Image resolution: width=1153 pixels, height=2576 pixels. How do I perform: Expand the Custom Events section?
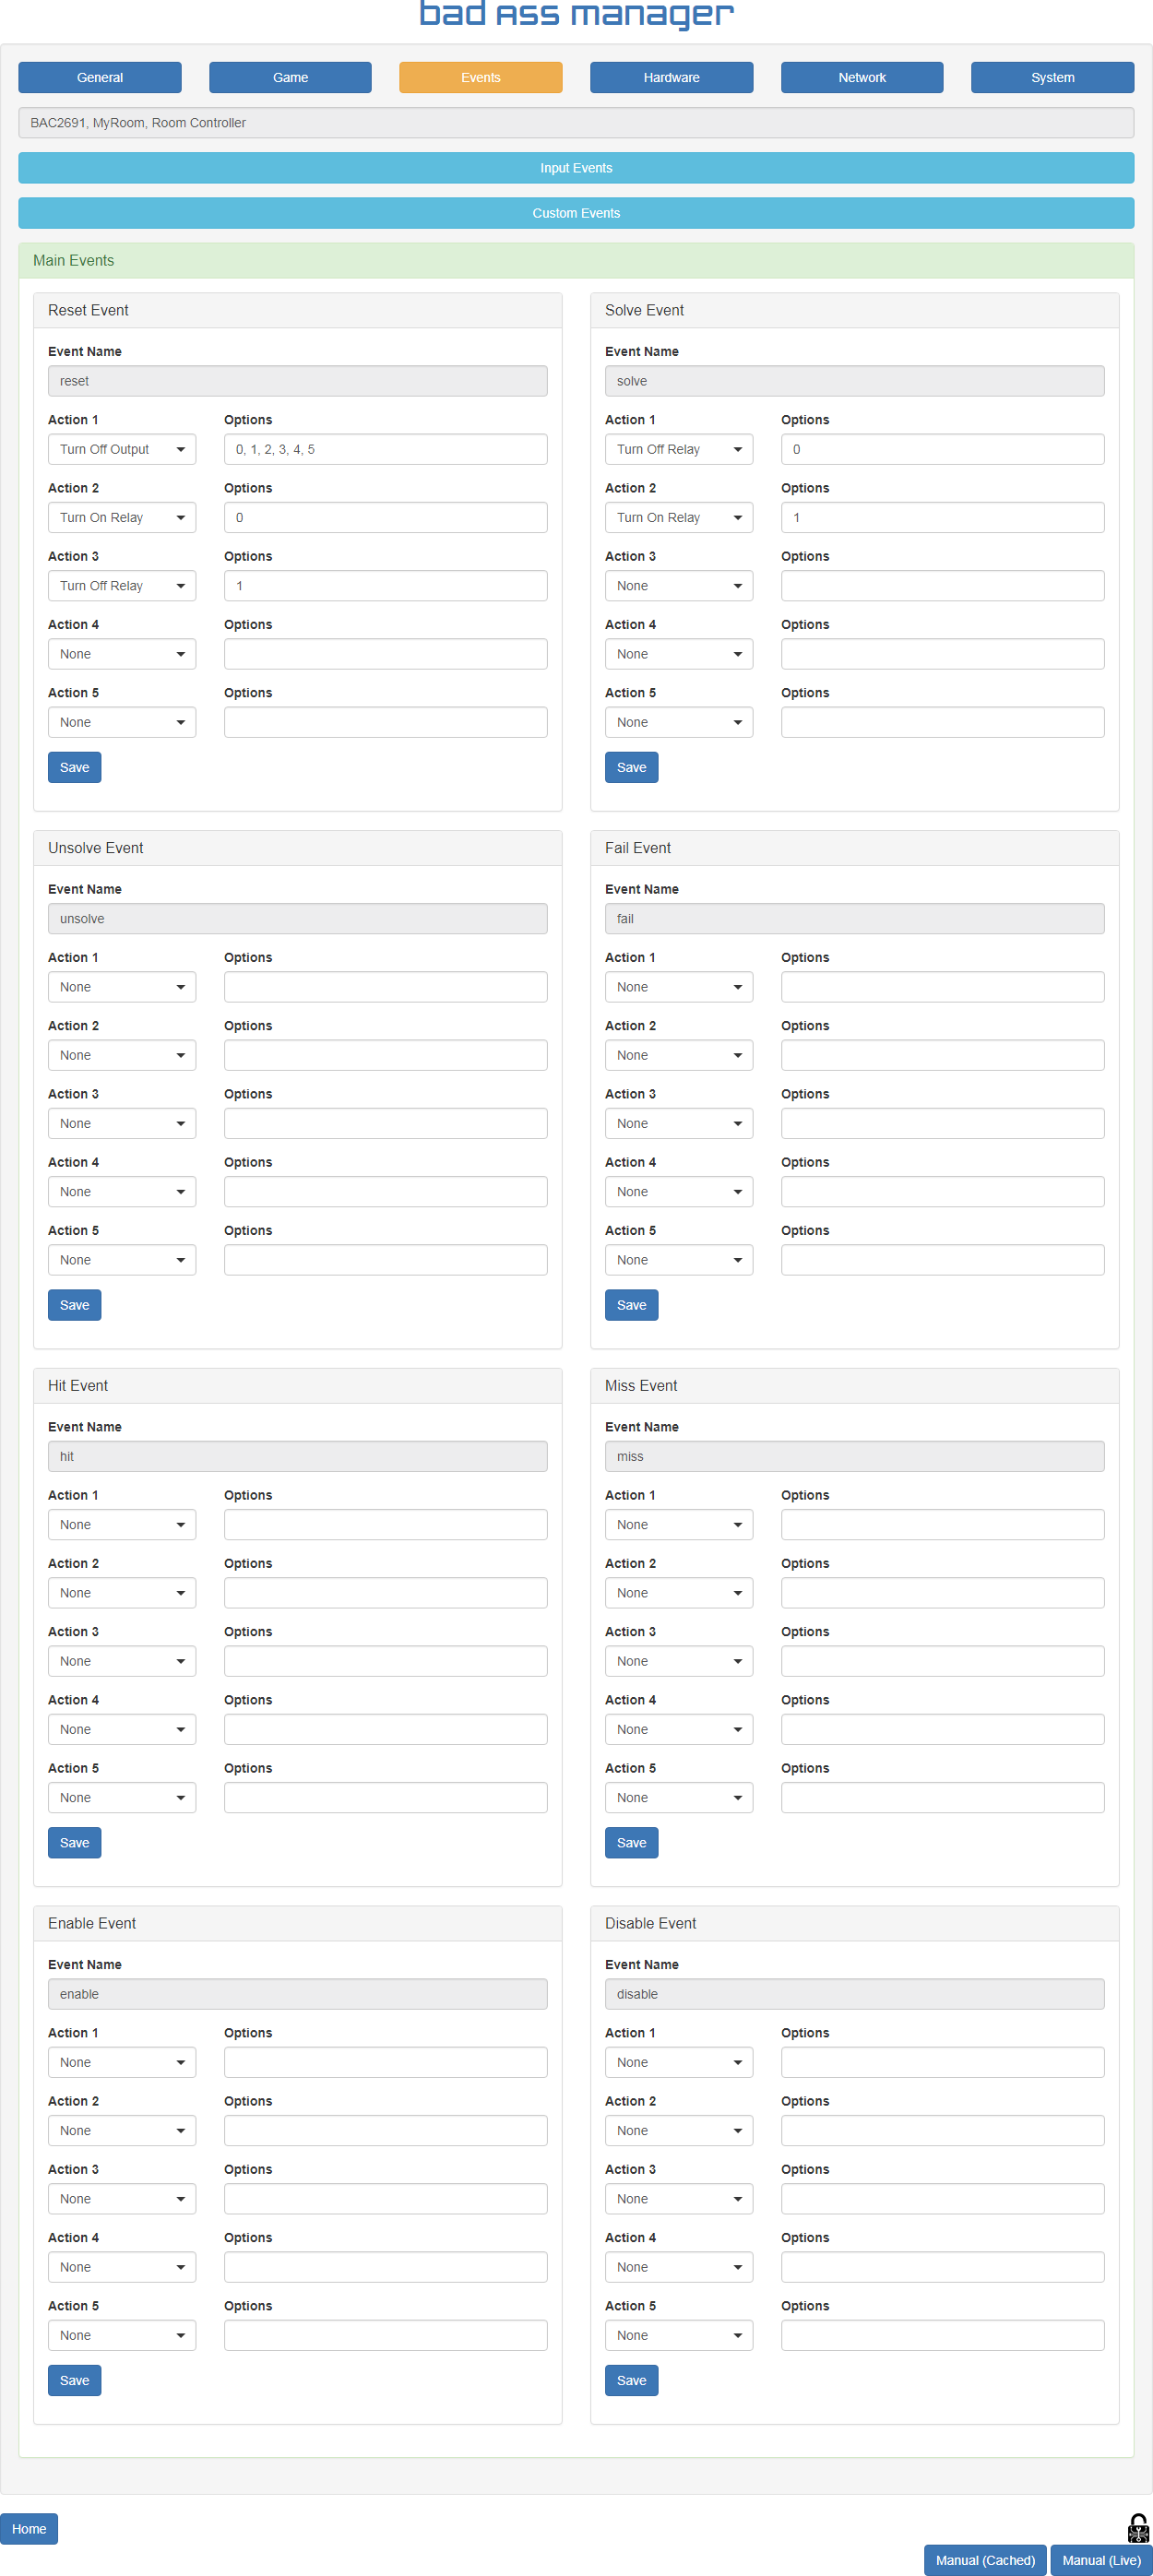point(576,213)
